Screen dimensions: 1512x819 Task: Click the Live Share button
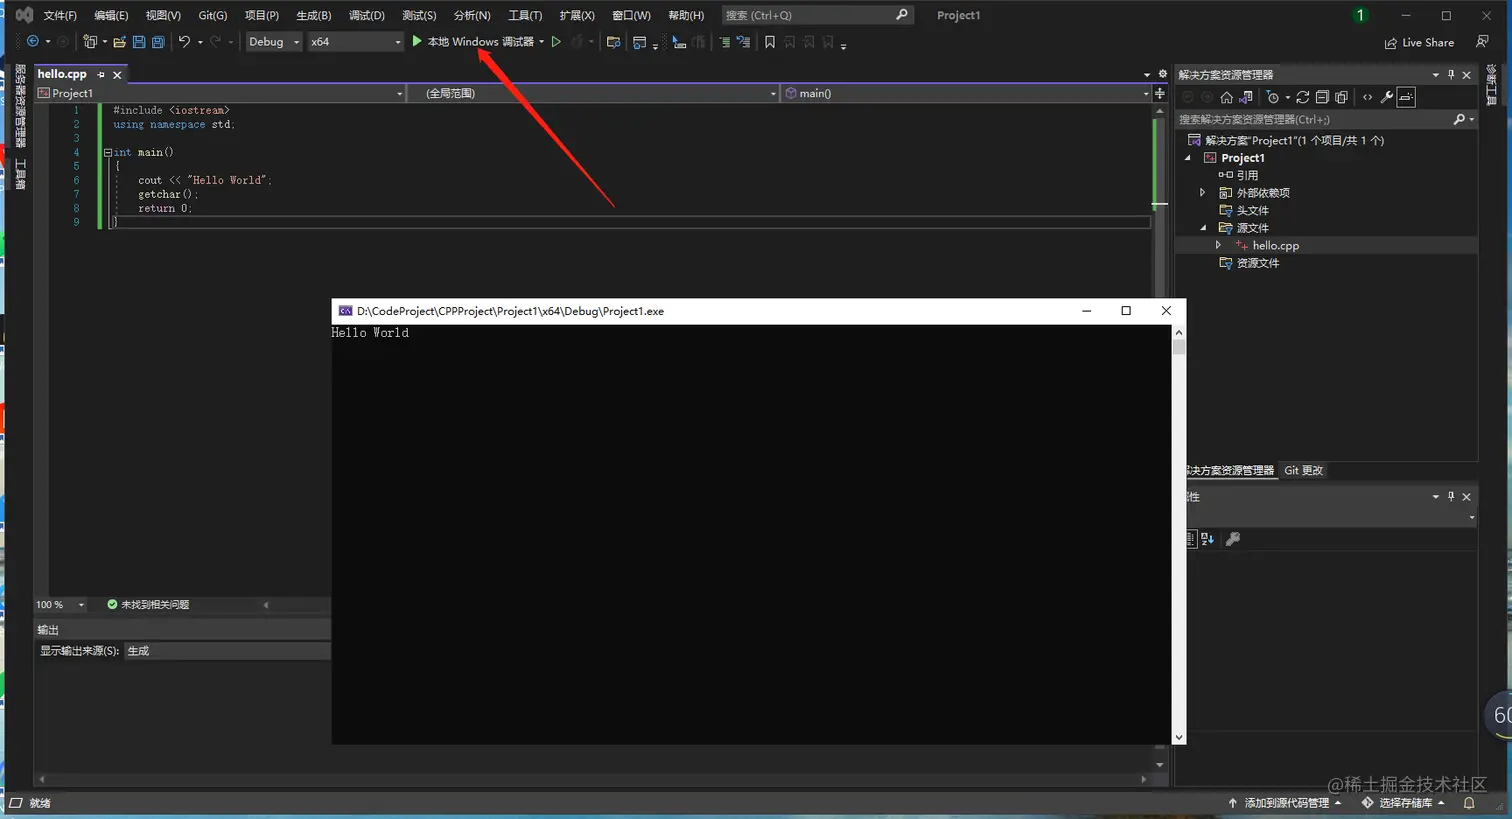point(1420,42)
